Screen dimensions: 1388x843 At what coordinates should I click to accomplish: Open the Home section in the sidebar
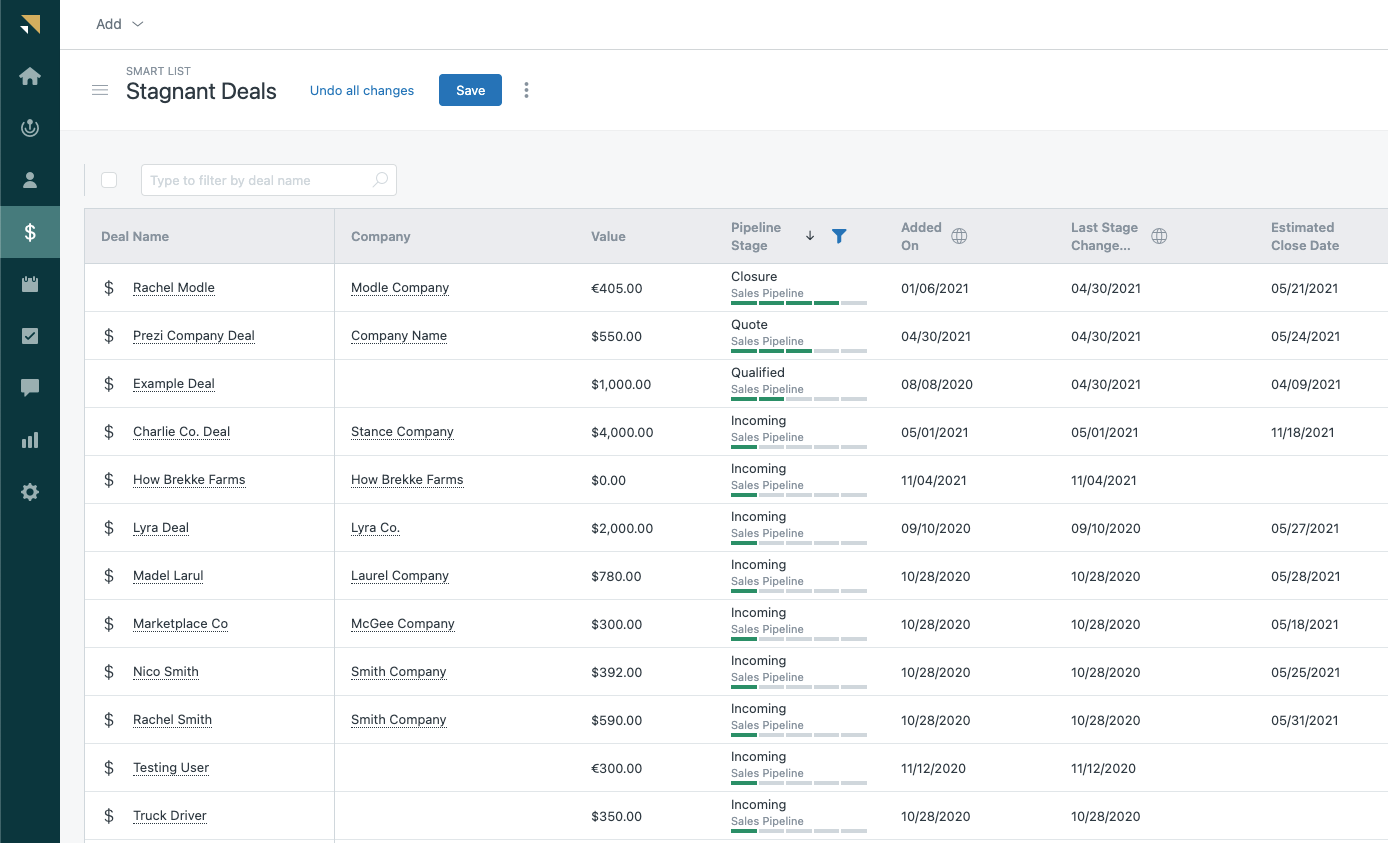coord(30,76)
